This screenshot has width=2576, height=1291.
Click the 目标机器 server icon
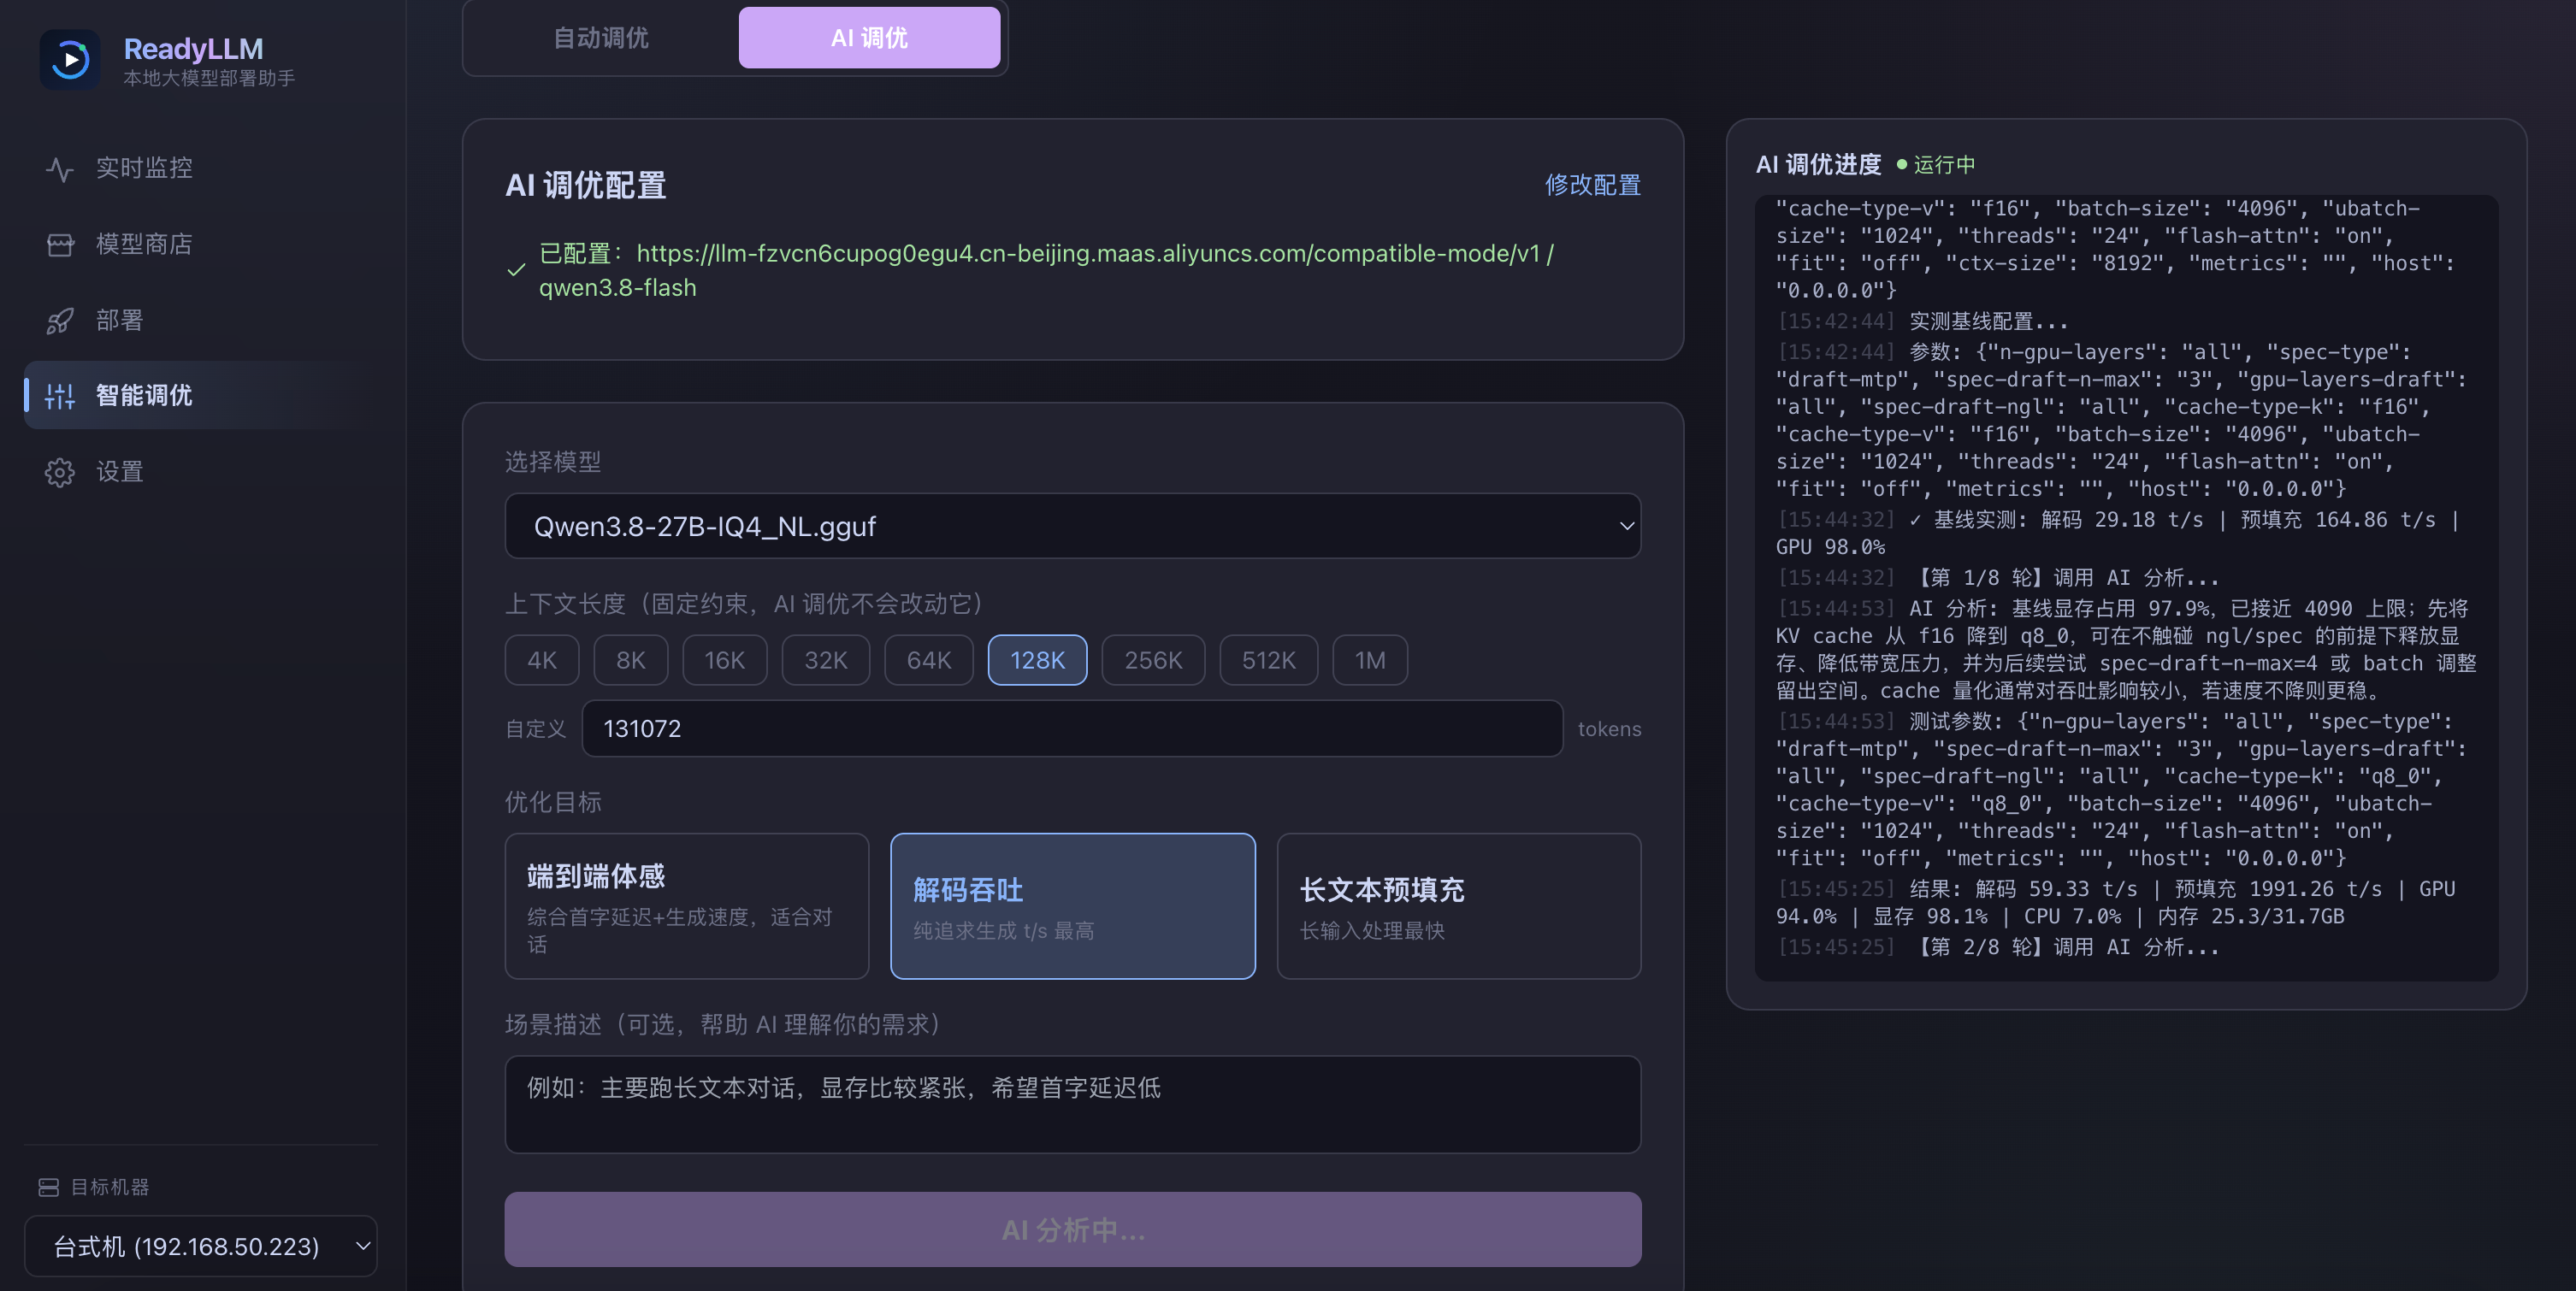point(49,1187)
